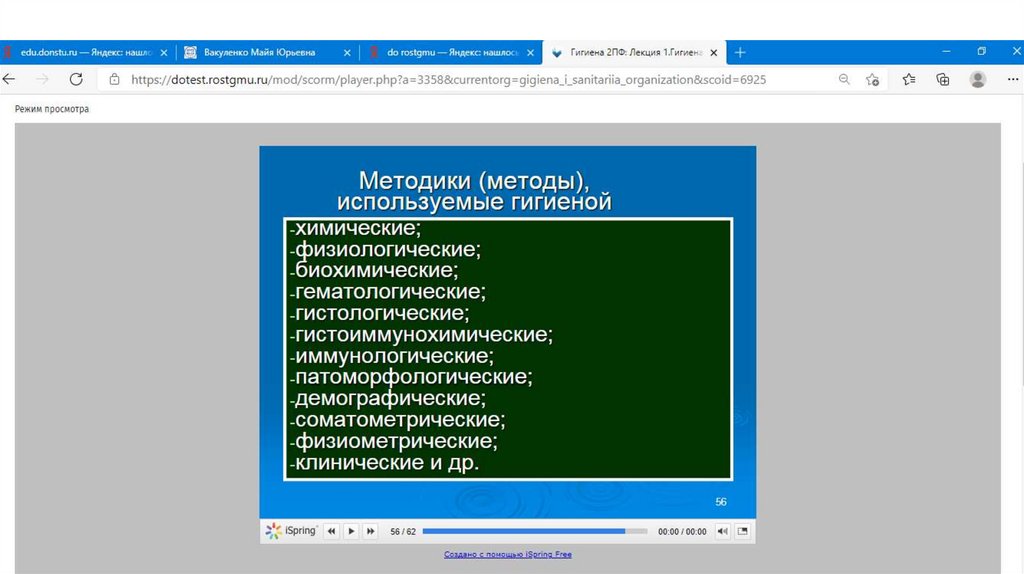The width and height of the screenshot is (1024, 574).
Task: Click the line иммунологические;
Action: tap(392, 356)
